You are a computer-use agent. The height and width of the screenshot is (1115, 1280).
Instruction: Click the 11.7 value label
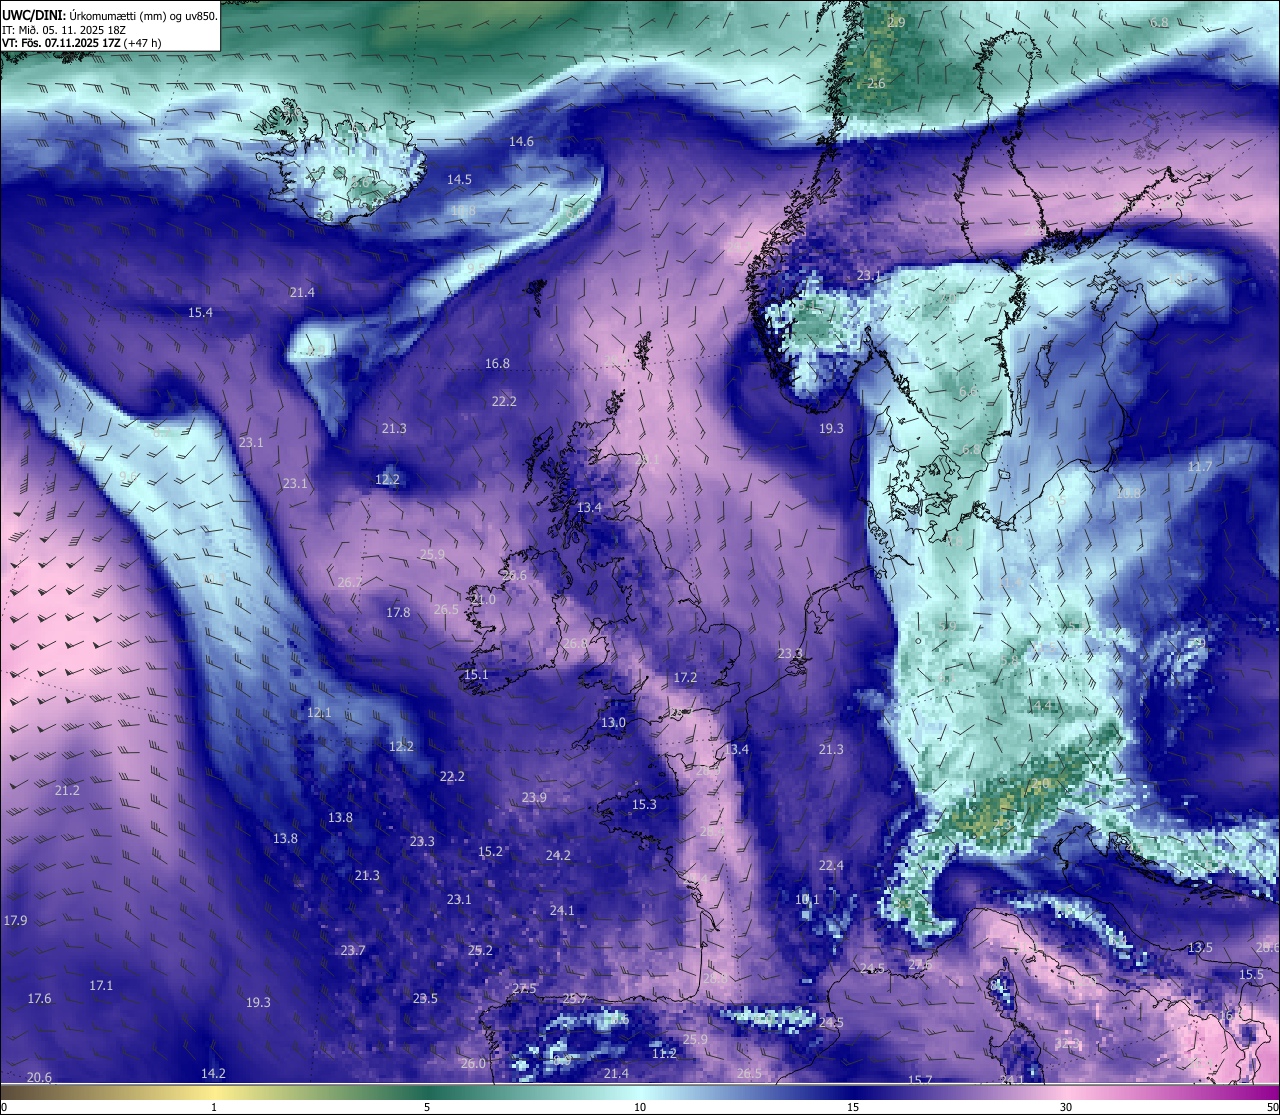tap(1200, 467)
